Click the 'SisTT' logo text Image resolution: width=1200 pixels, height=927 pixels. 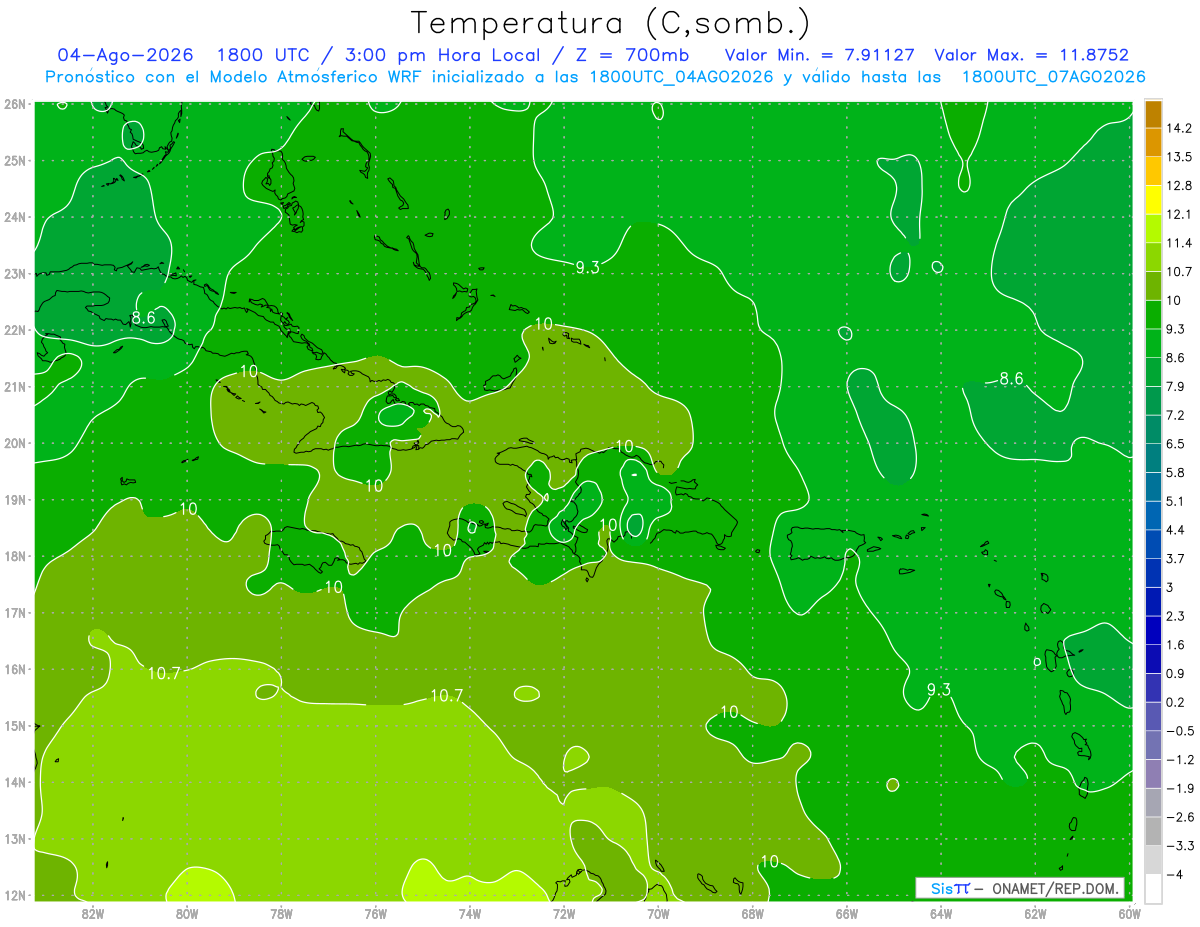(949, 888)
